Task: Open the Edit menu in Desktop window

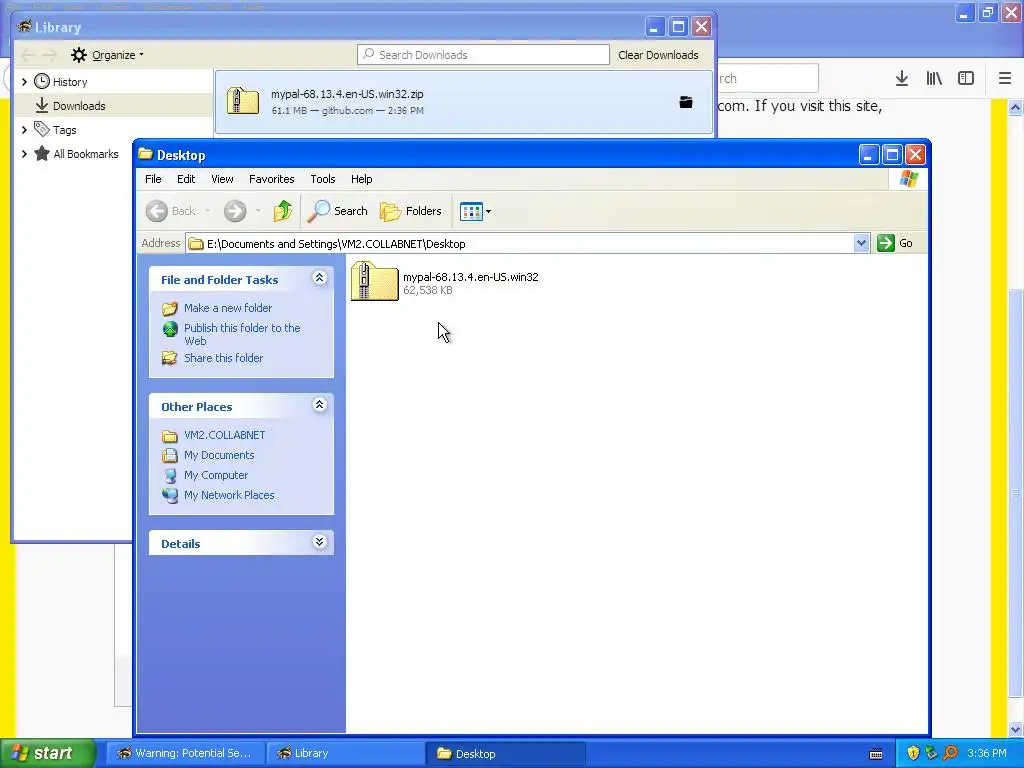Action: pyautogui.click(x=186, y=179)
